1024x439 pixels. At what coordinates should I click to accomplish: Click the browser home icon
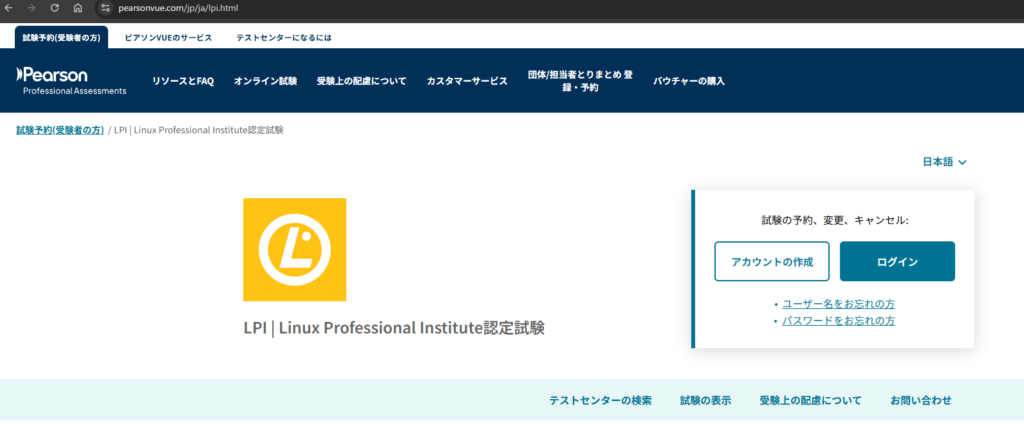[77, 7]
